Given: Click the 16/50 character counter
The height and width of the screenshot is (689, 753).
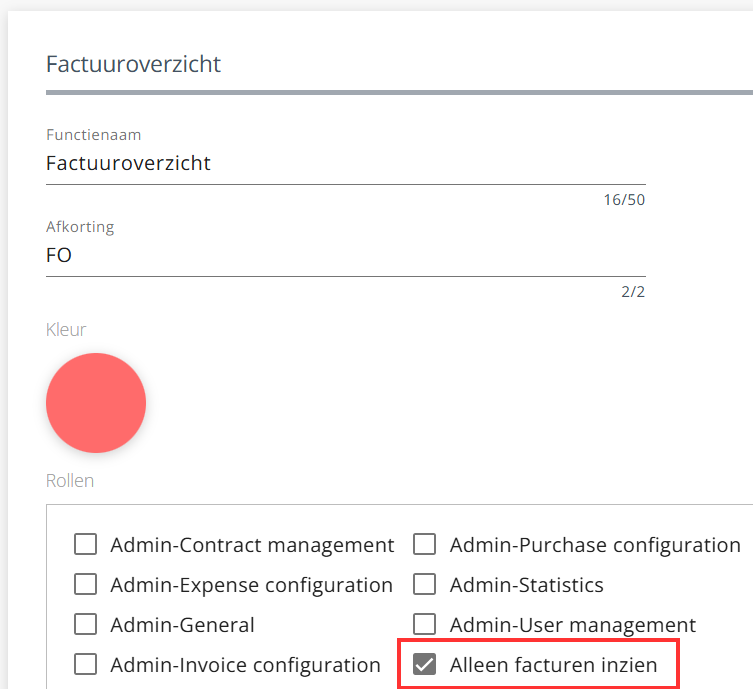Looking at the screenshot, I should [624, 200].
